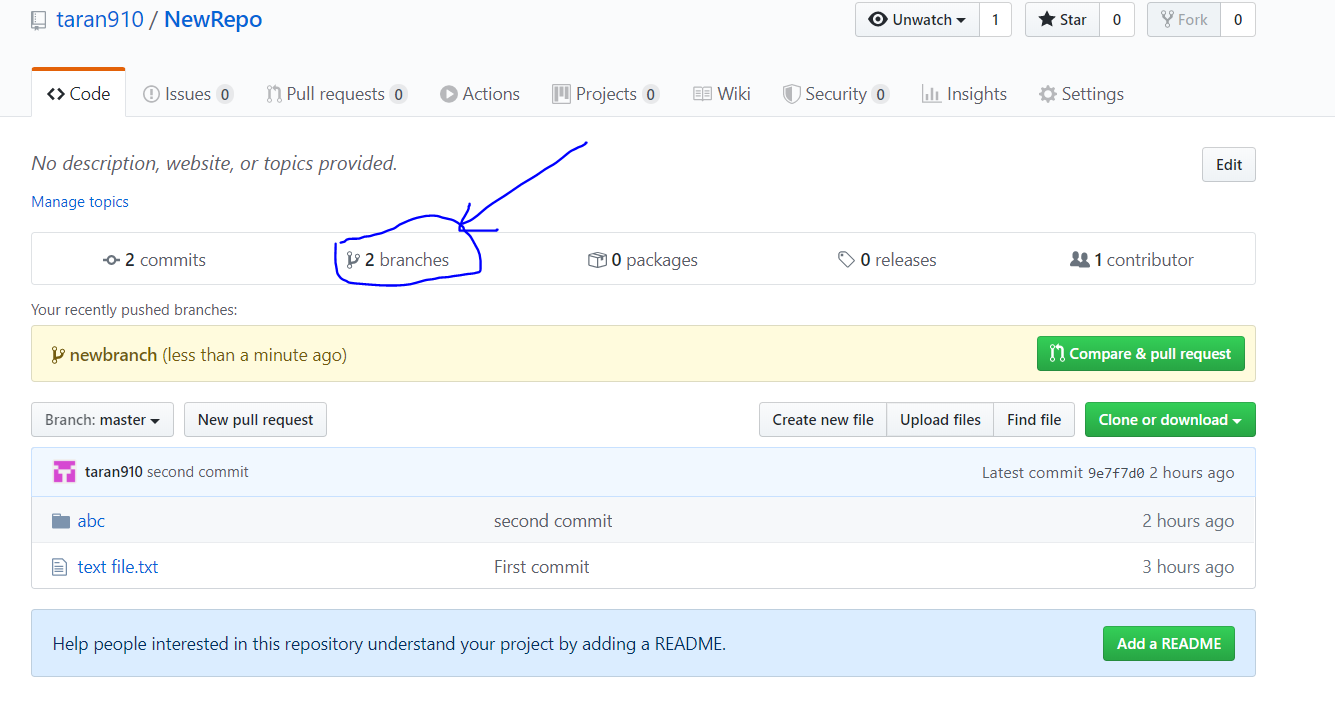Click the taran910 pink avatar thumbnail
1335x724 pixels.
click(65, 472)
